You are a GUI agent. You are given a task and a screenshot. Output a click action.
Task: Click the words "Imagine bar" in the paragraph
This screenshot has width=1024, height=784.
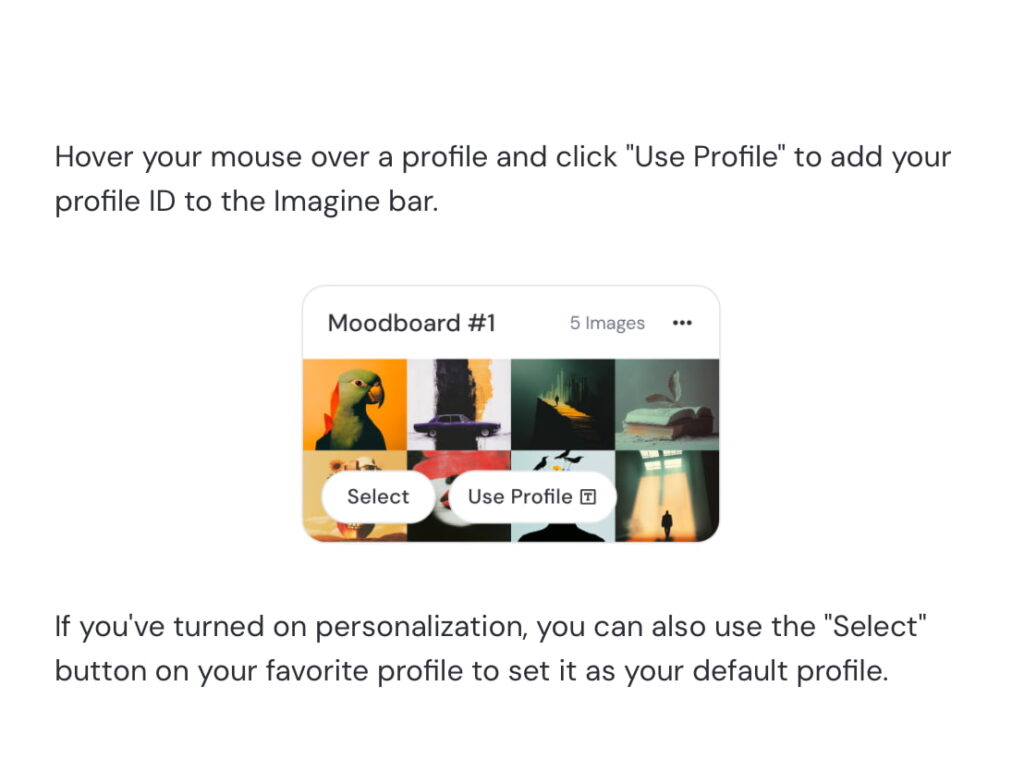(355, 201)
